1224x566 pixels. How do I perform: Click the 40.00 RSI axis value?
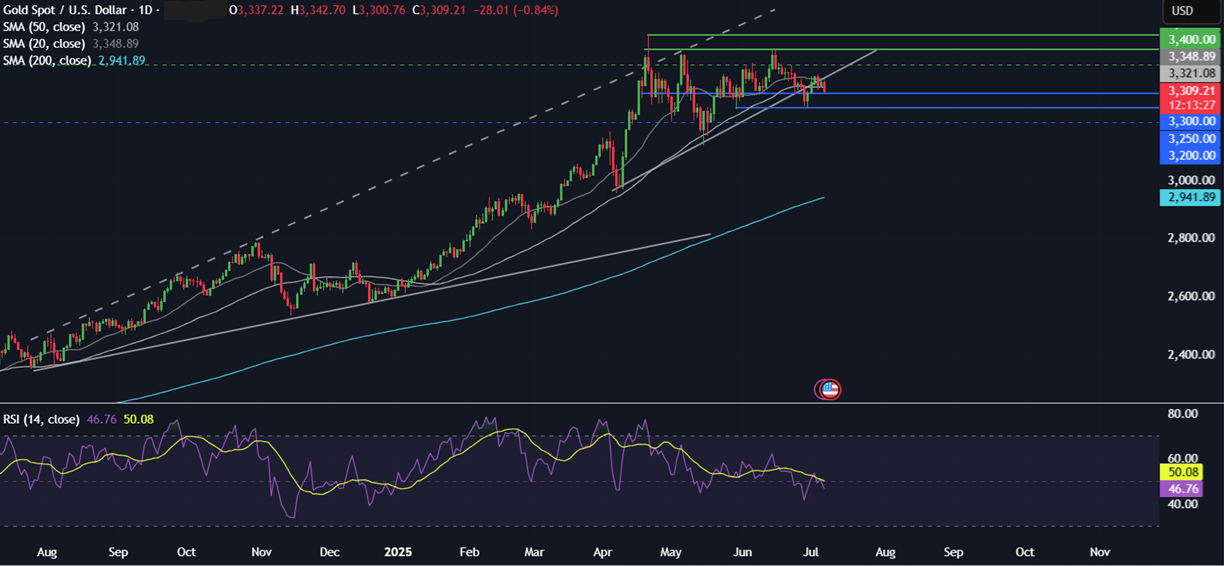(1181, 504)
